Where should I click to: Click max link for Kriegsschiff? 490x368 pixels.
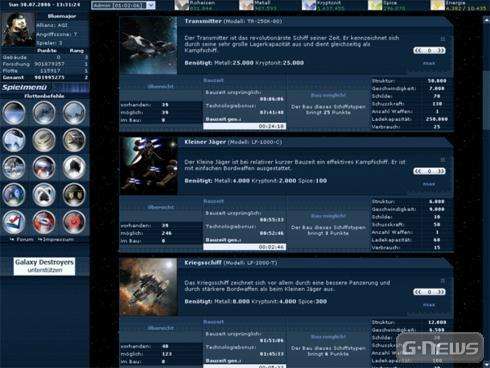[429, 305]
